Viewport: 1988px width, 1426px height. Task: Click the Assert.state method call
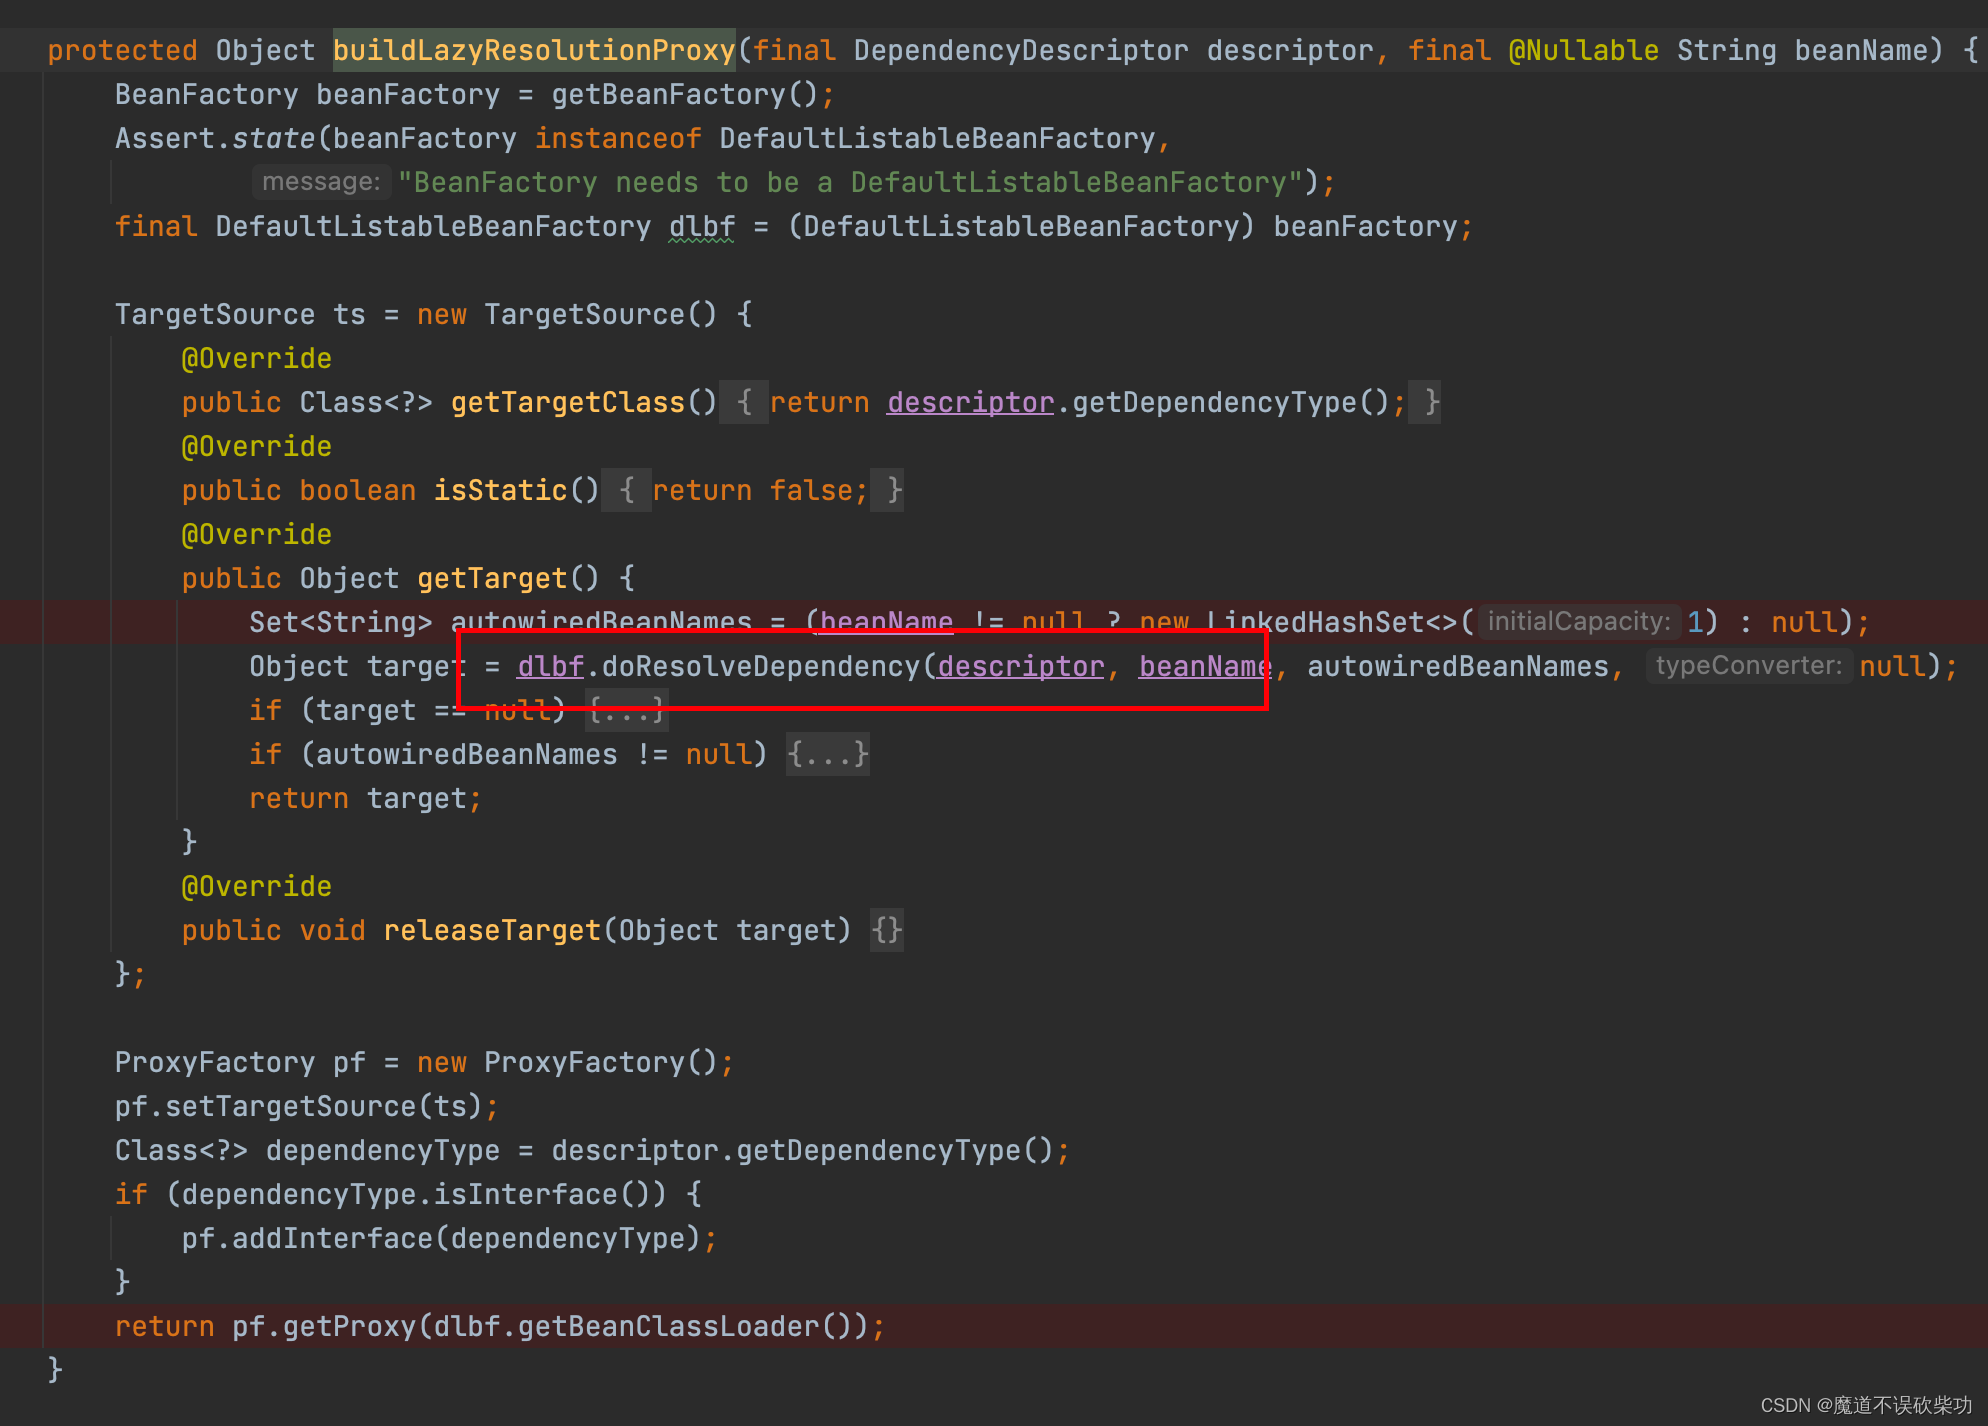click(215, 138)
